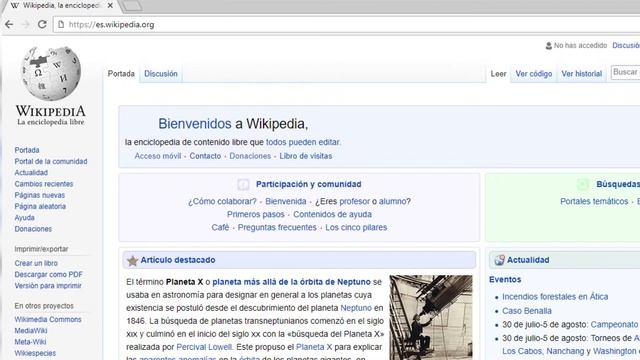The width and height of the screenshot is (640, 360).
Task: Click the profesor link
Action: point(355,202)
